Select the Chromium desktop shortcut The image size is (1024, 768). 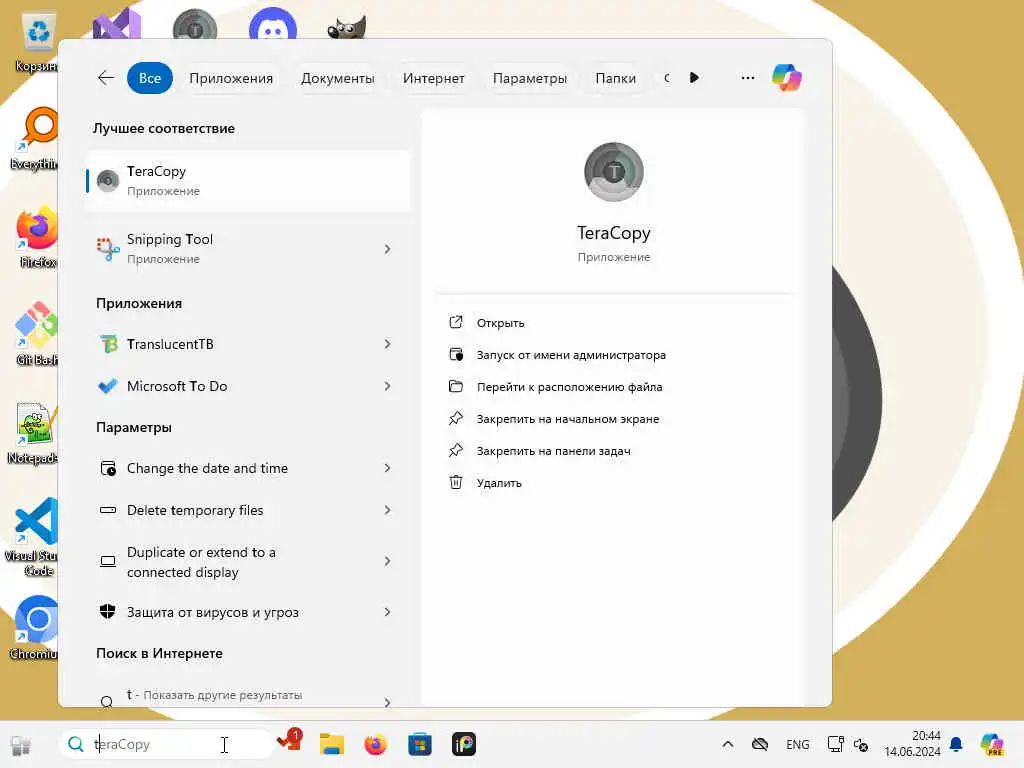pyautogui.click(x=35, y=628)
